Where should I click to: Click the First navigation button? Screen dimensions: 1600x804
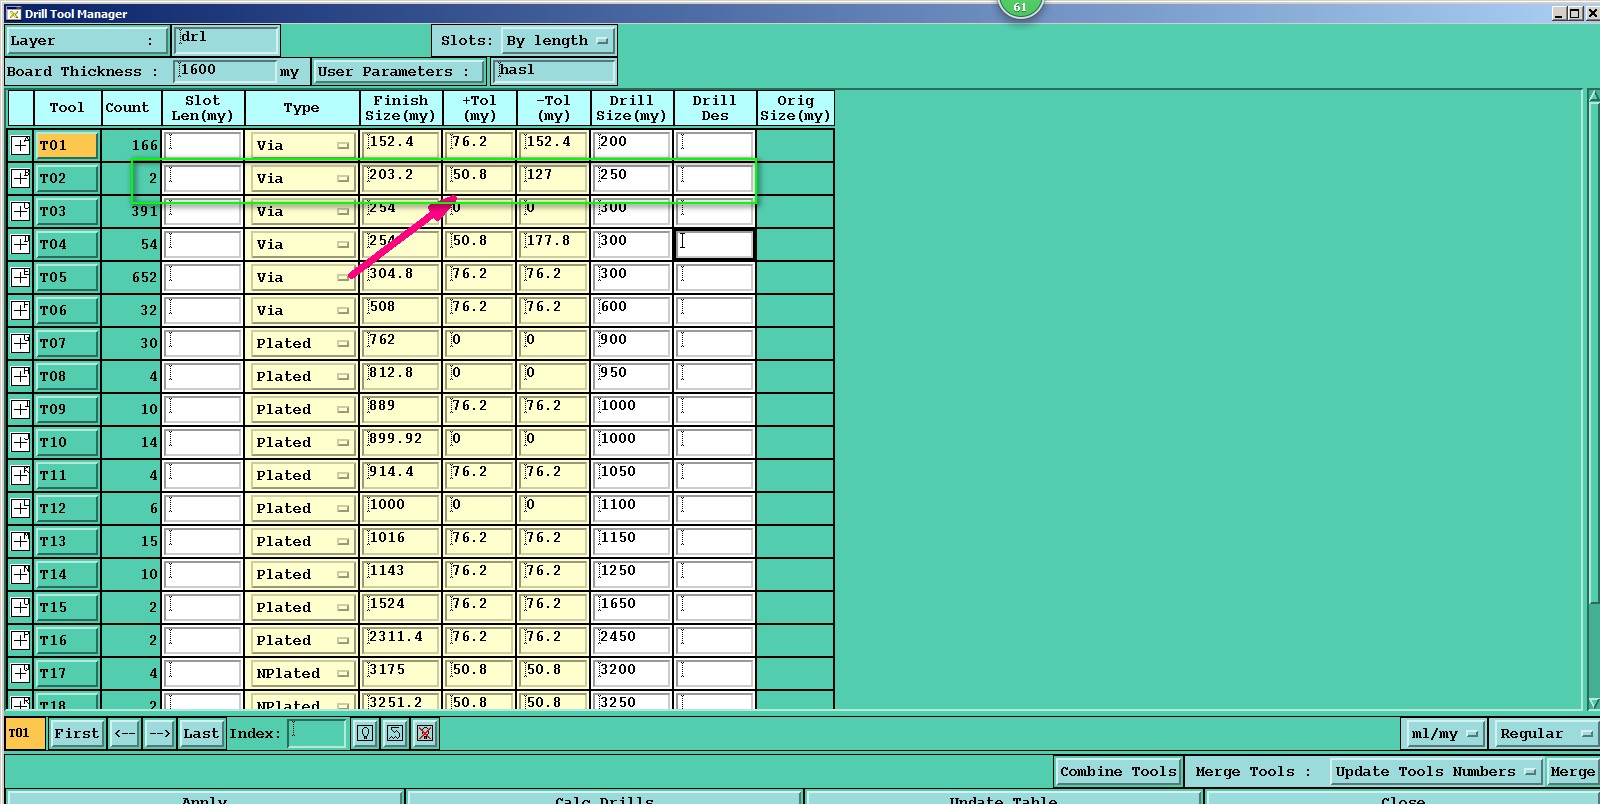(x=77, y=733)
